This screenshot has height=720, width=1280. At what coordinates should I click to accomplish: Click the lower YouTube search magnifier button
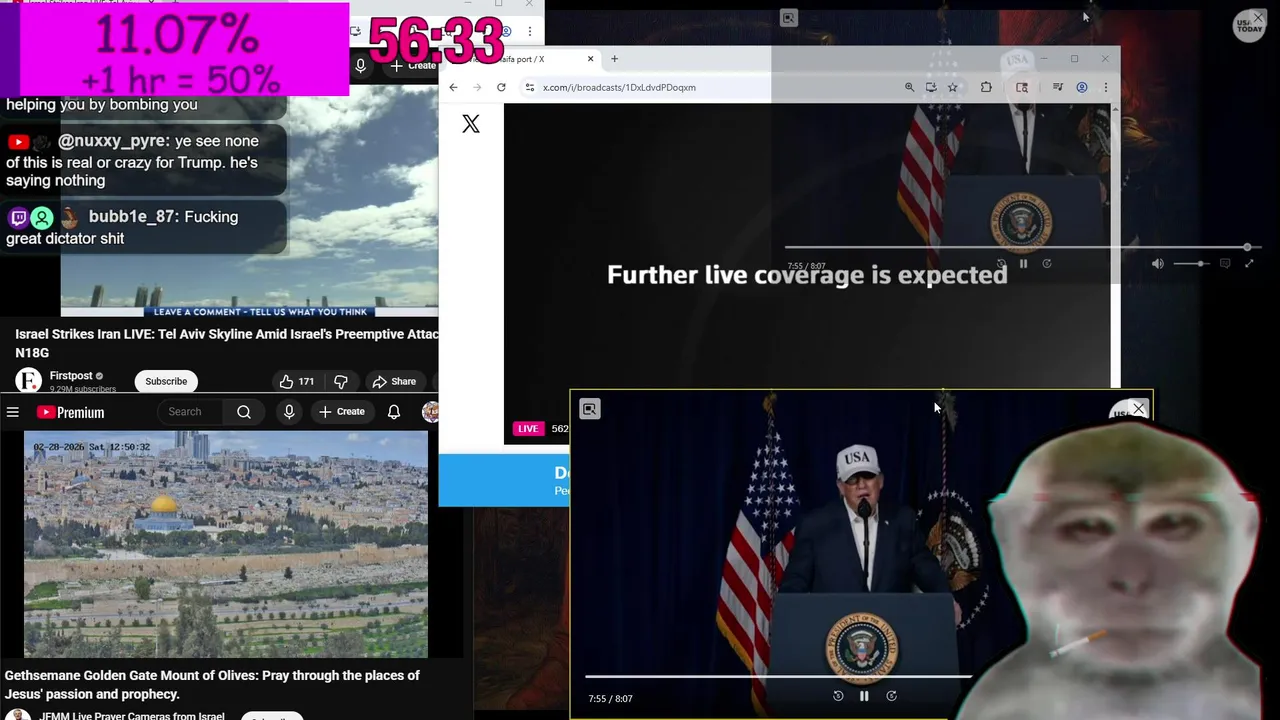pyautogui.click(x=244, y=412)
